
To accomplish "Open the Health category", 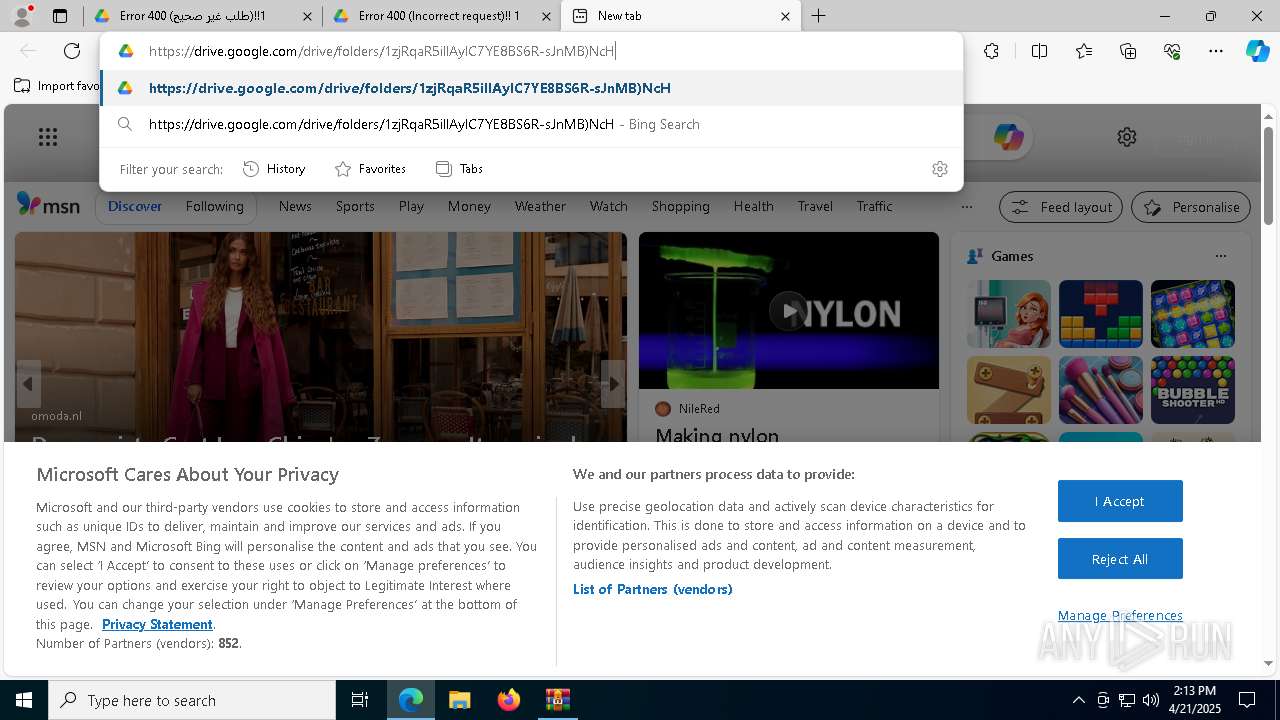I will tap(753, 206).
